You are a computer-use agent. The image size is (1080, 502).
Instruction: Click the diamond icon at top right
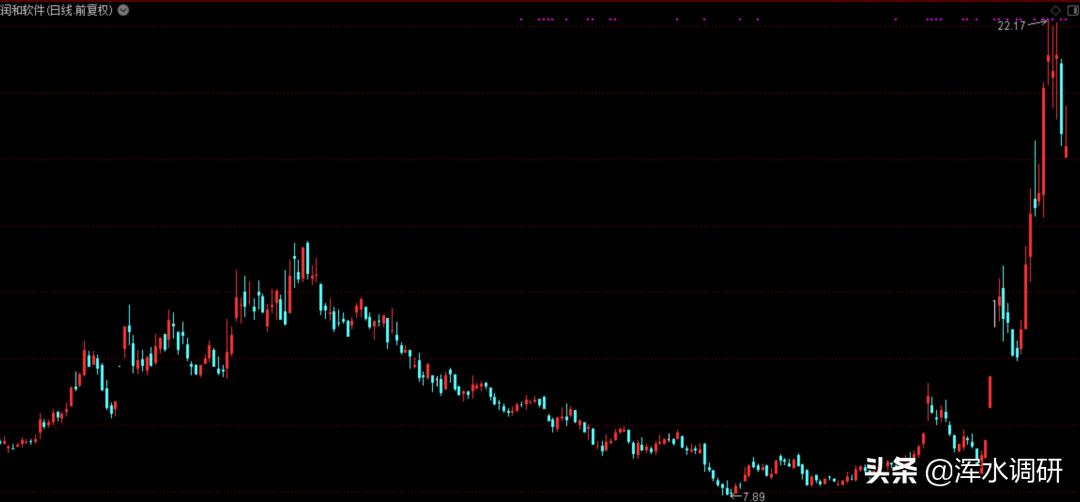[x=1056, y=10]
